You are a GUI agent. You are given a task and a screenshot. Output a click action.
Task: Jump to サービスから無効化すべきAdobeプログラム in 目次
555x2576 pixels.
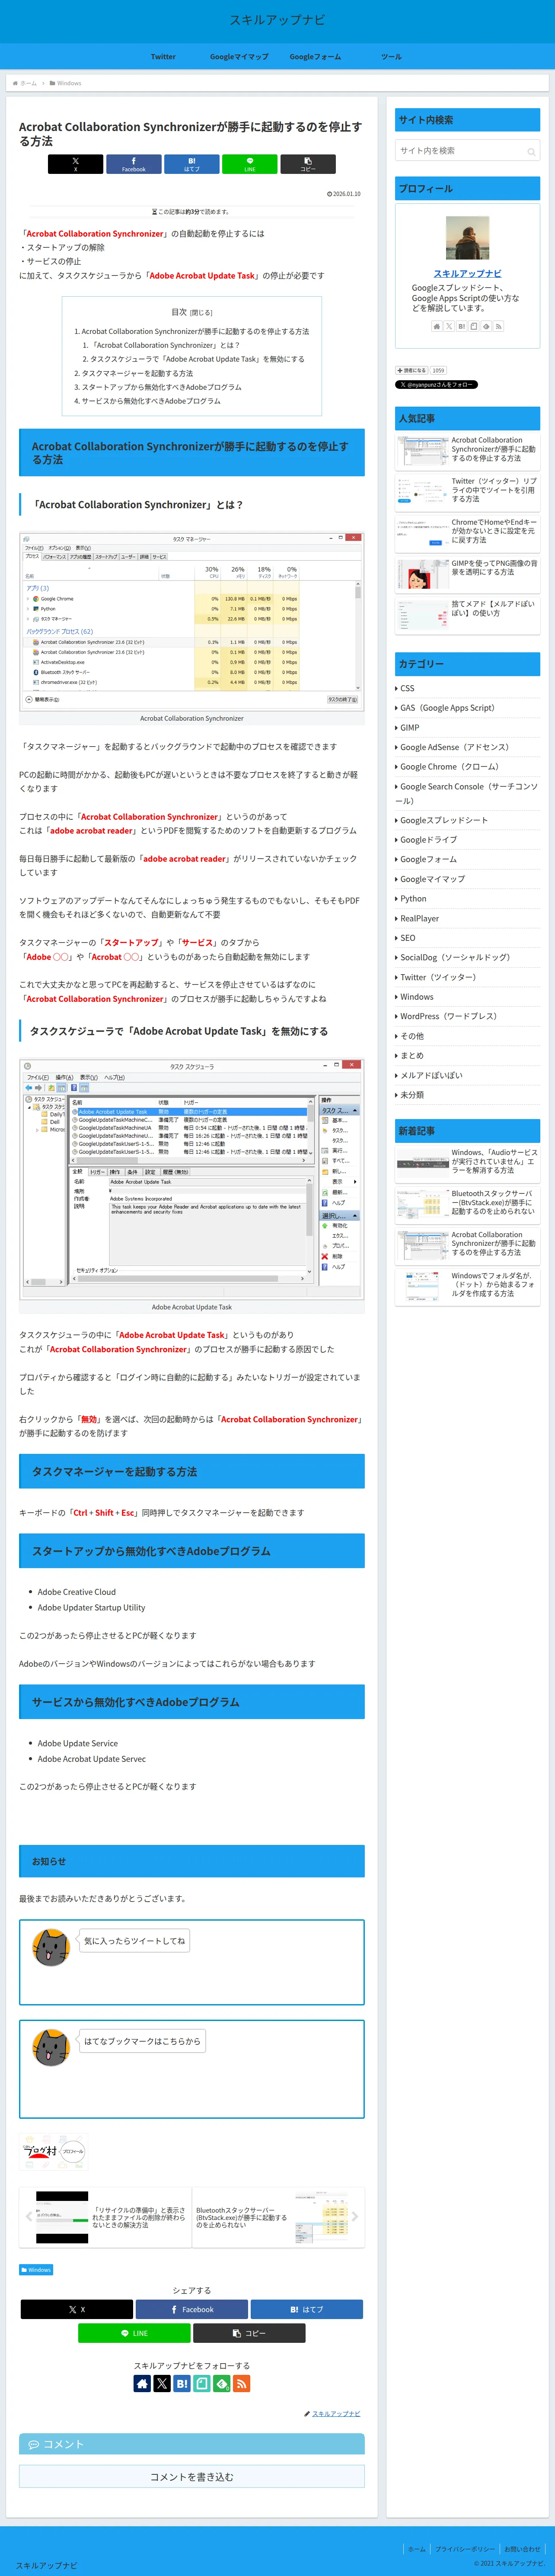(x=151, y=401)
